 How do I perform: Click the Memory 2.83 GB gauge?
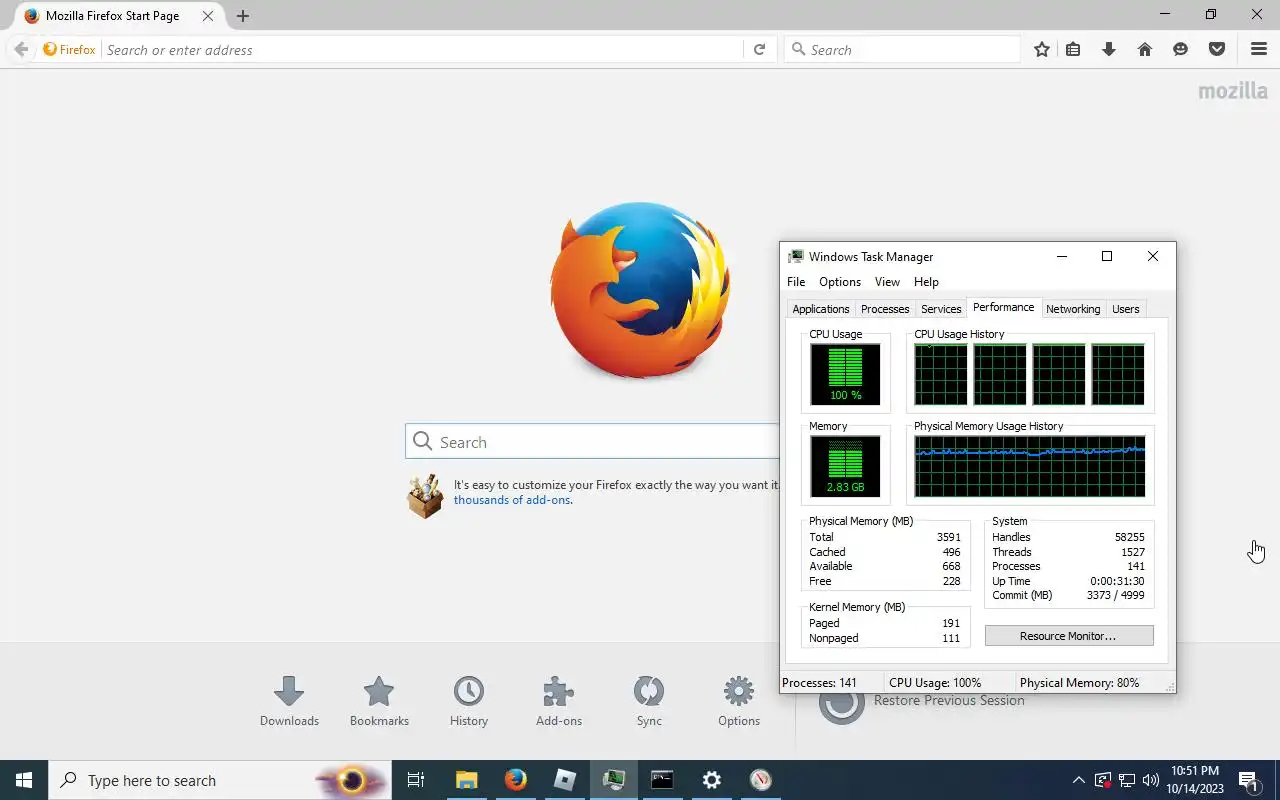click(x=845, y=466)
